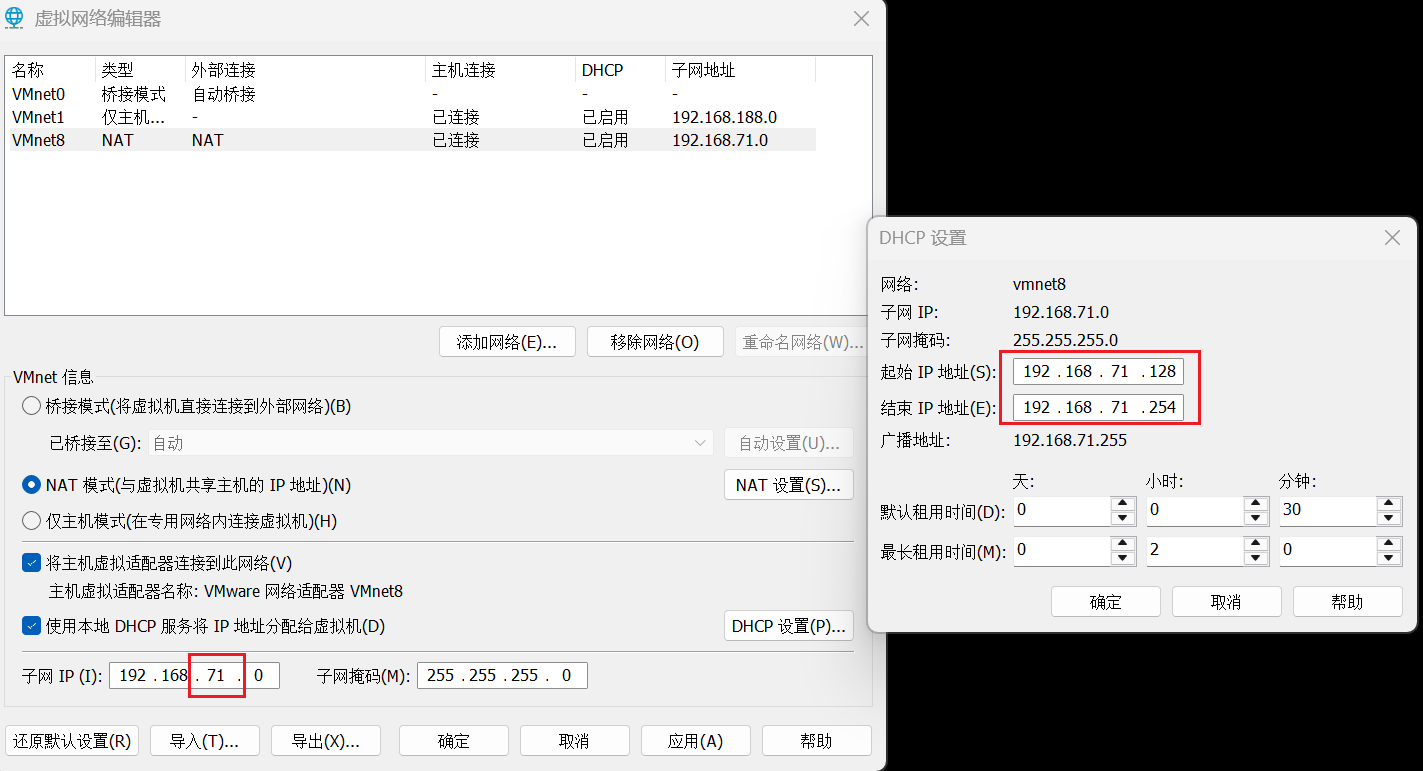Close the DHCP 设置 dialog
The image size is (1423, 771).
1392,238
